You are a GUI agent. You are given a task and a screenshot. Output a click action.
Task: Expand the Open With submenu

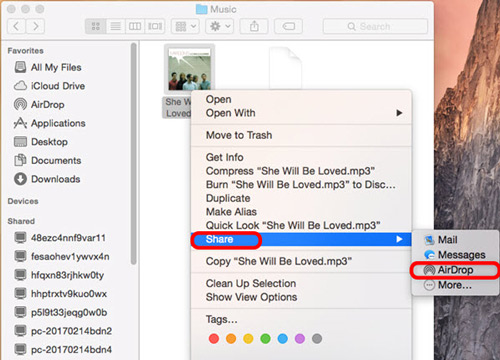pos(301,113)
